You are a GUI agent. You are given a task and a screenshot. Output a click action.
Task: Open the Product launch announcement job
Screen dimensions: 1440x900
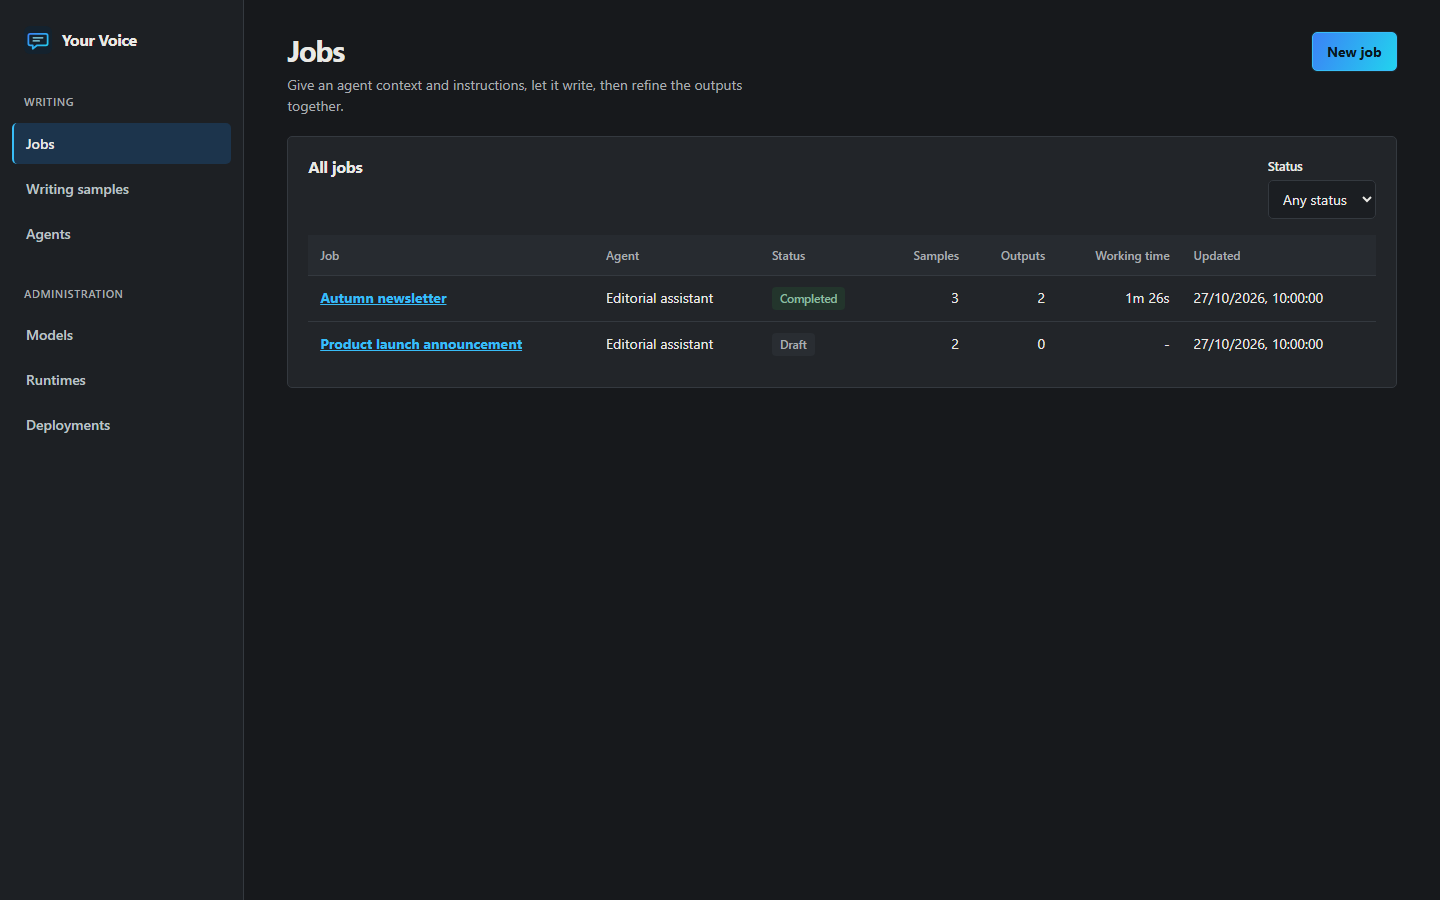click(421, 344)
